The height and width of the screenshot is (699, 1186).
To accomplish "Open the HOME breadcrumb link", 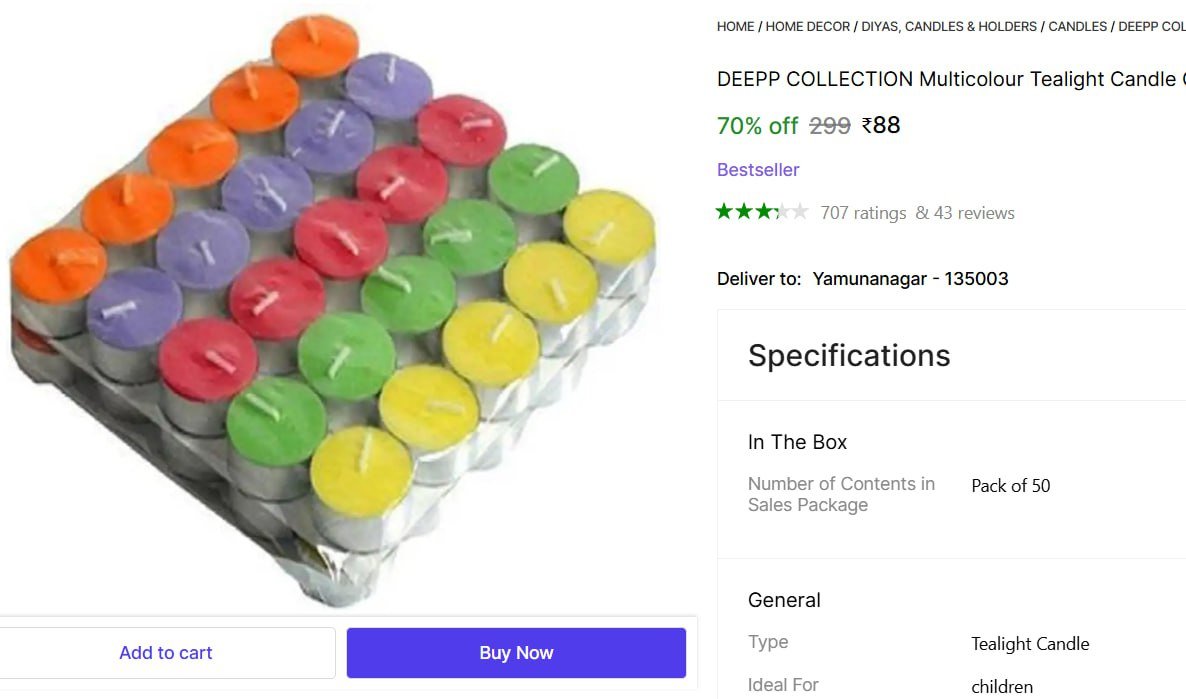I will point(735,27).
